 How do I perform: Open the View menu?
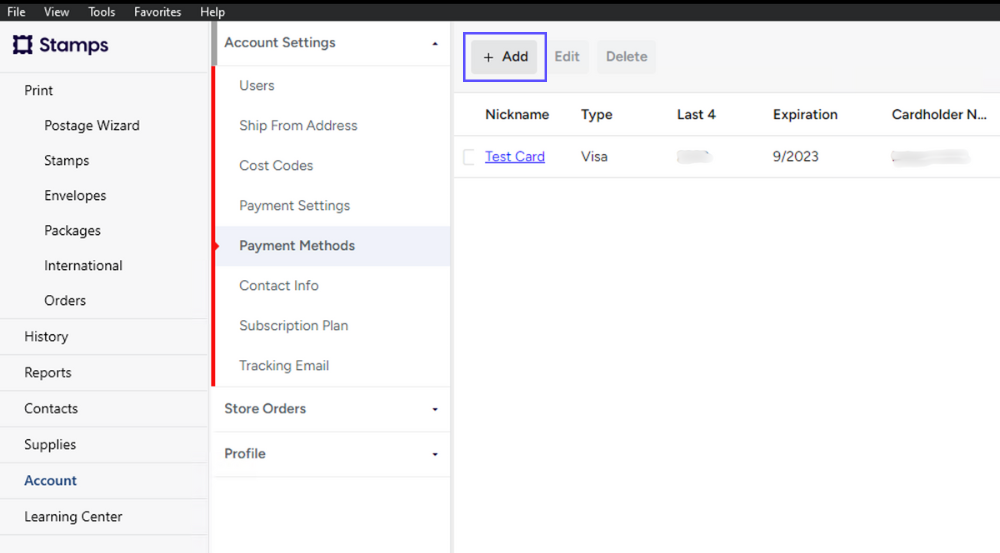(x=56, y=11)
